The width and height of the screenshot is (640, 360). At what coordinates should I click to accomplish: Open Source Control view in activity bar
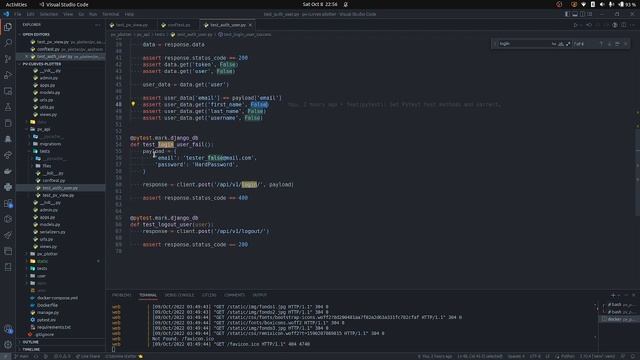coord(8,59)
